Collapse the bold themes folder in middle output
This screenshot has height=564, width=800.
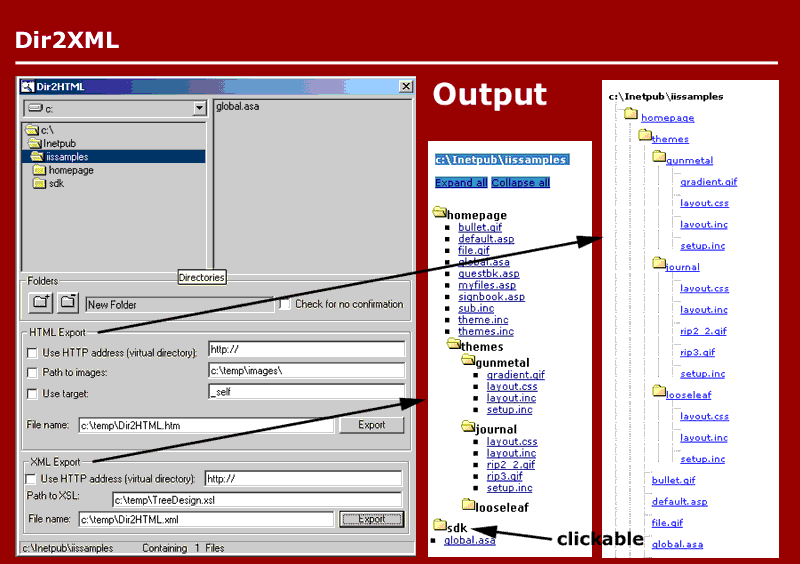click(474, 347)
